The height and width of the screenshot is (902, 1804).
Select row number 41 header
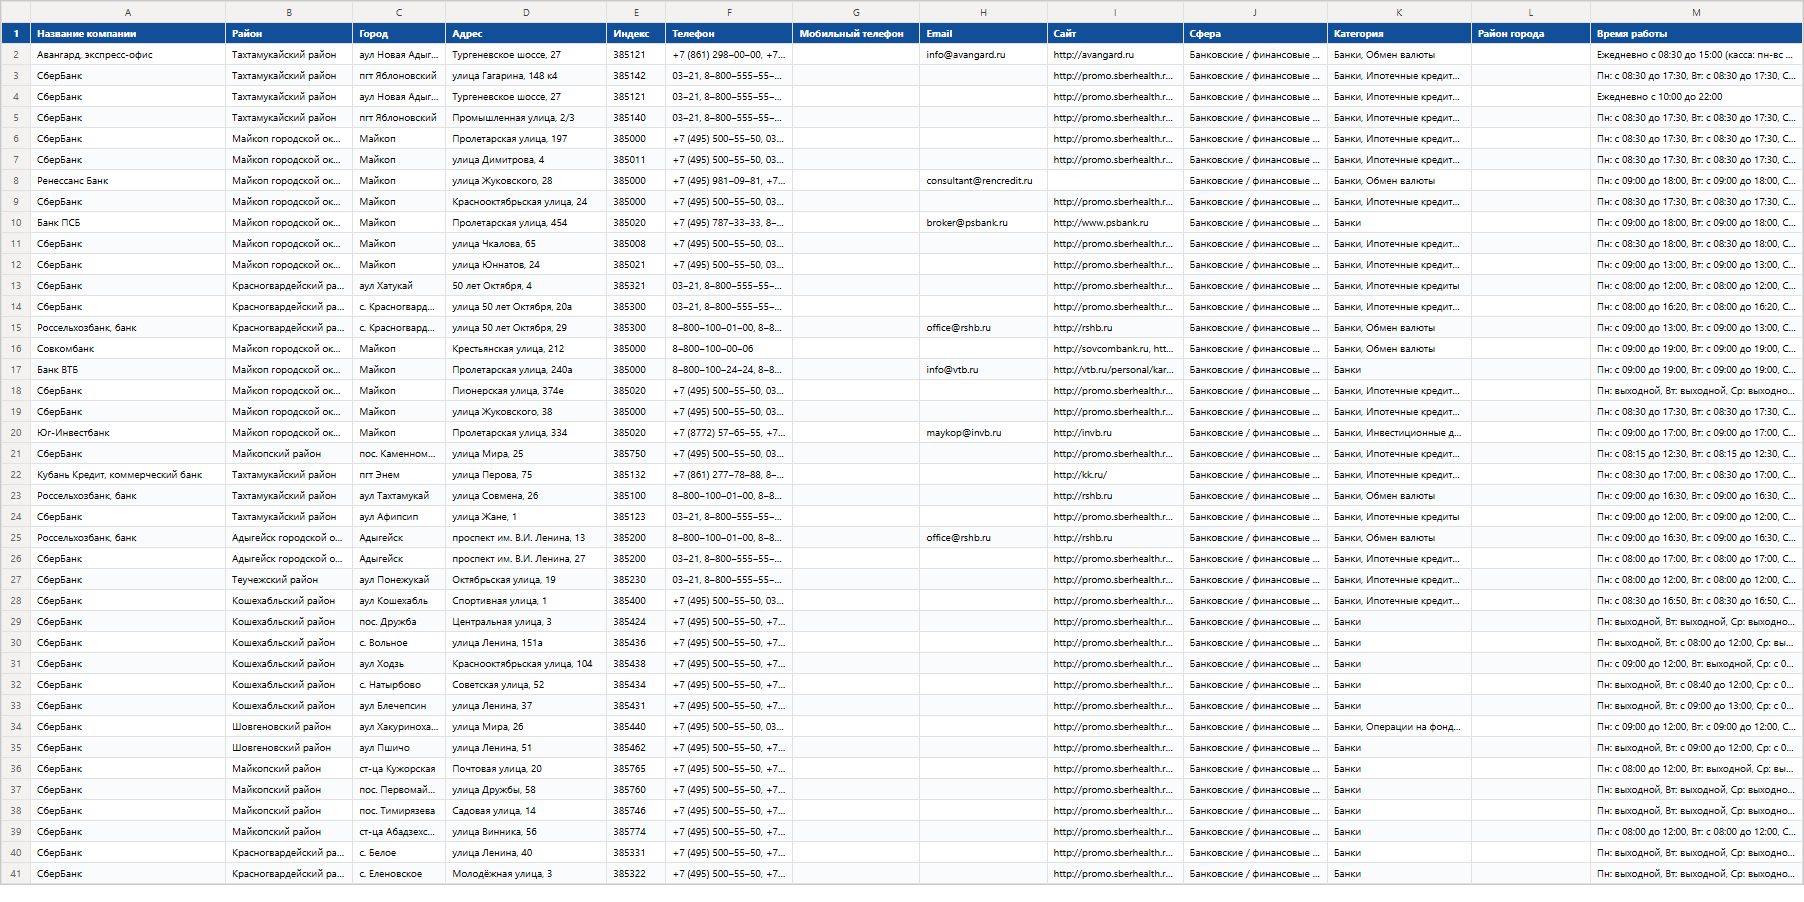[16, 874]
